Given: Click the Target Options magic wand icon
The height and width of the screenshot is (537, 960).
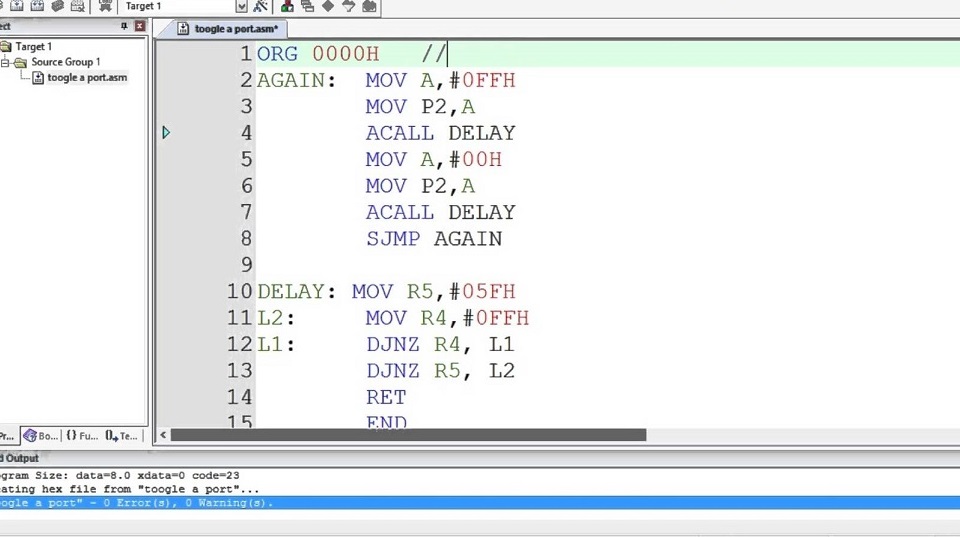Looking at the screenshot, I should click(x=260, y=6).
